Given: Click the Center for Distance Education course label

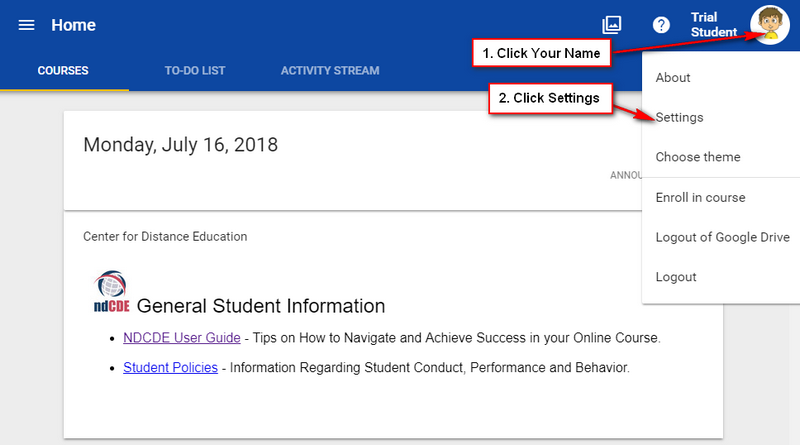Looking at the screenshot, I should (165, 237).
